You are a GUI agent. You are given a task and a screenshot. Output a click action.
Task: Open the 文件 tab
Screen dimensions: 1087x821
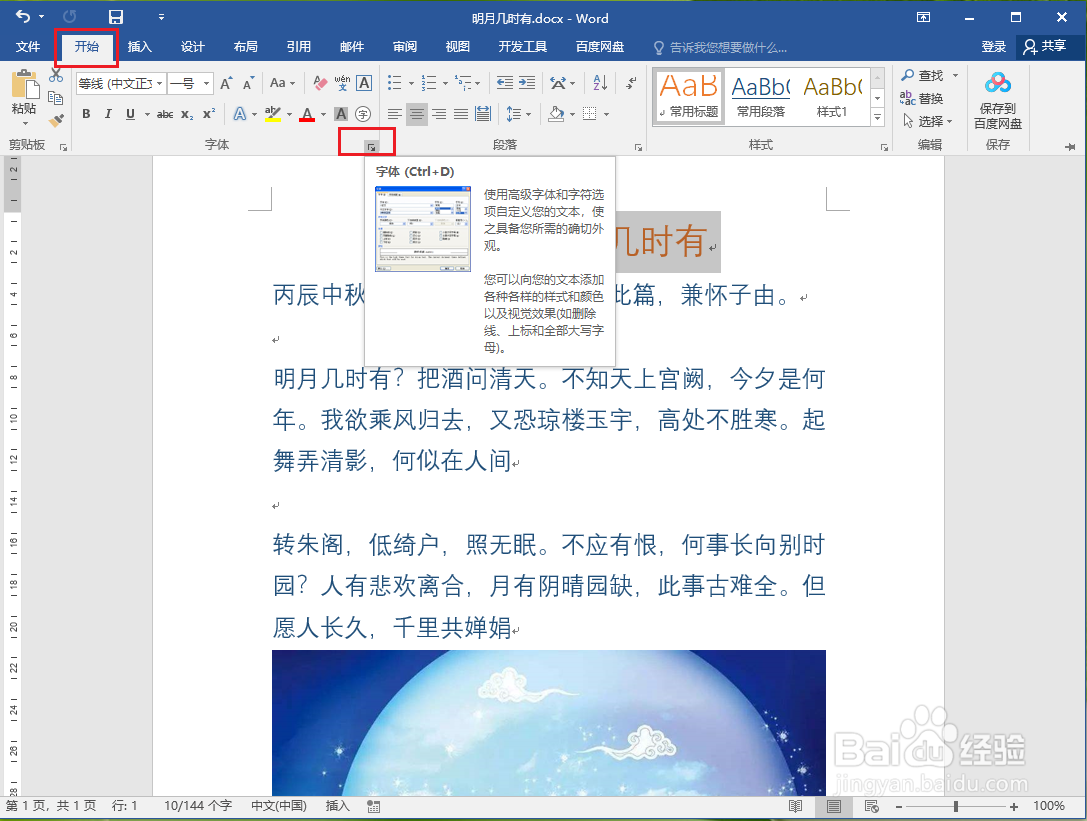[28, 46]
